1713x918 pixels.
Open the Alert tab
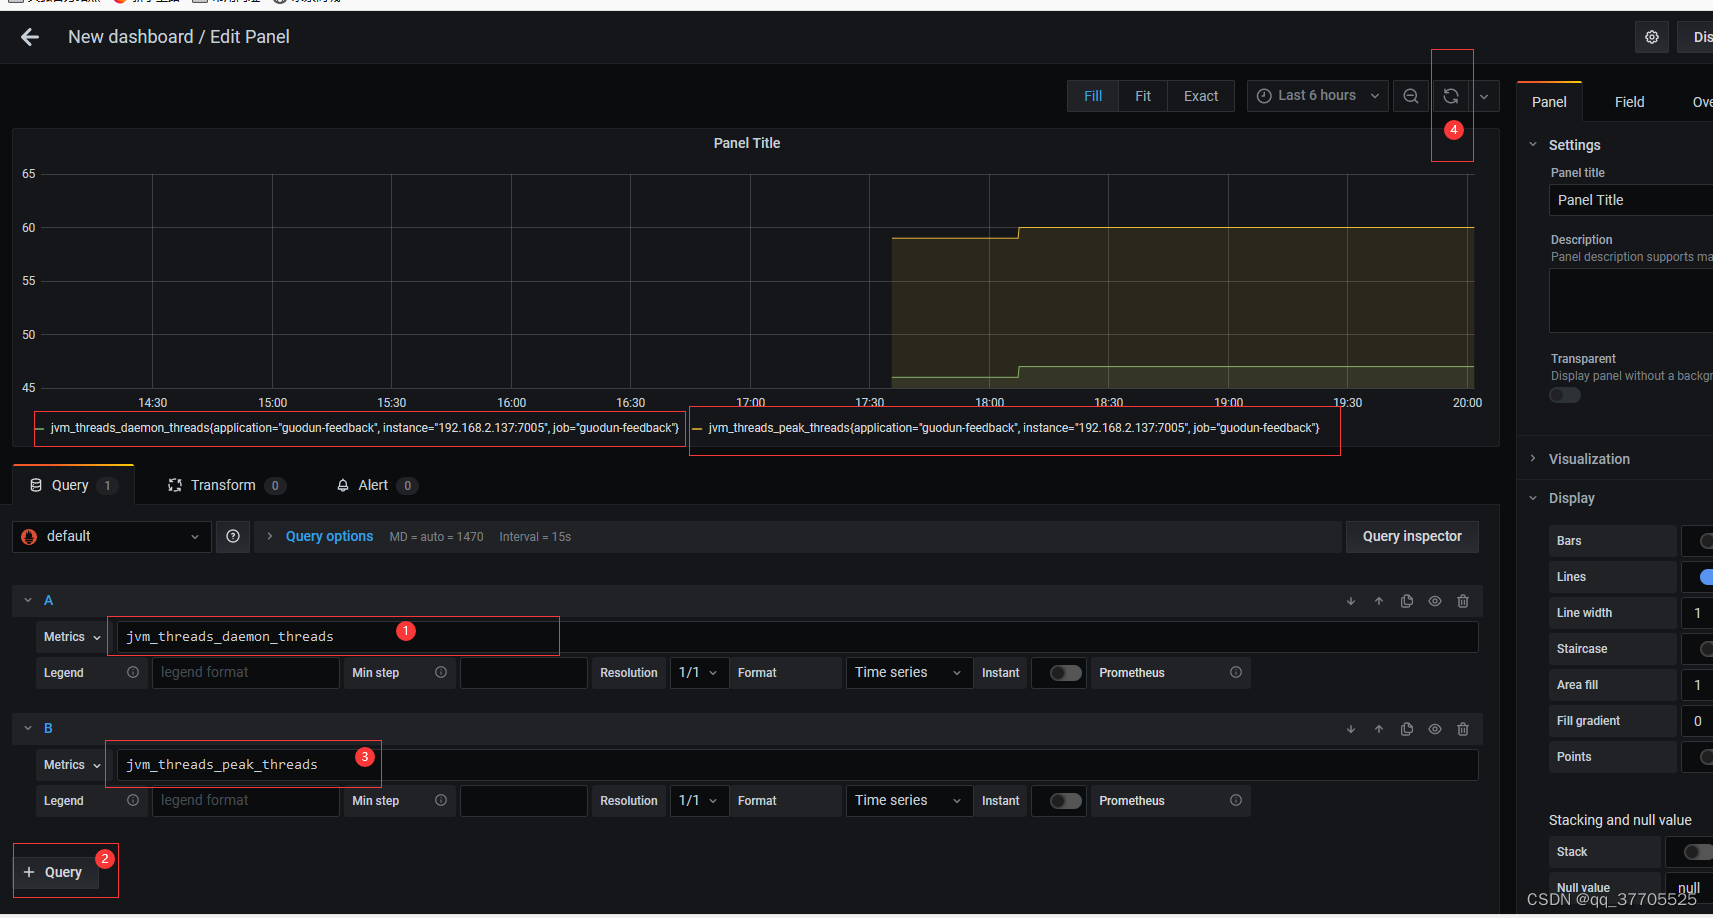376,485
